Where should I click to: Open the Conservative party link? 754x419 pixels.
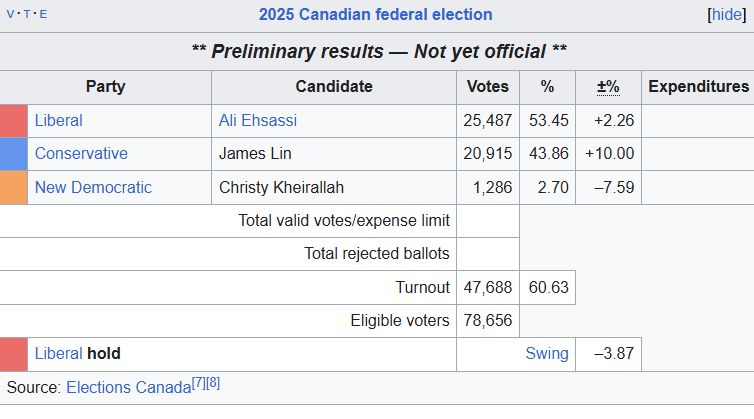pos(81,153)
